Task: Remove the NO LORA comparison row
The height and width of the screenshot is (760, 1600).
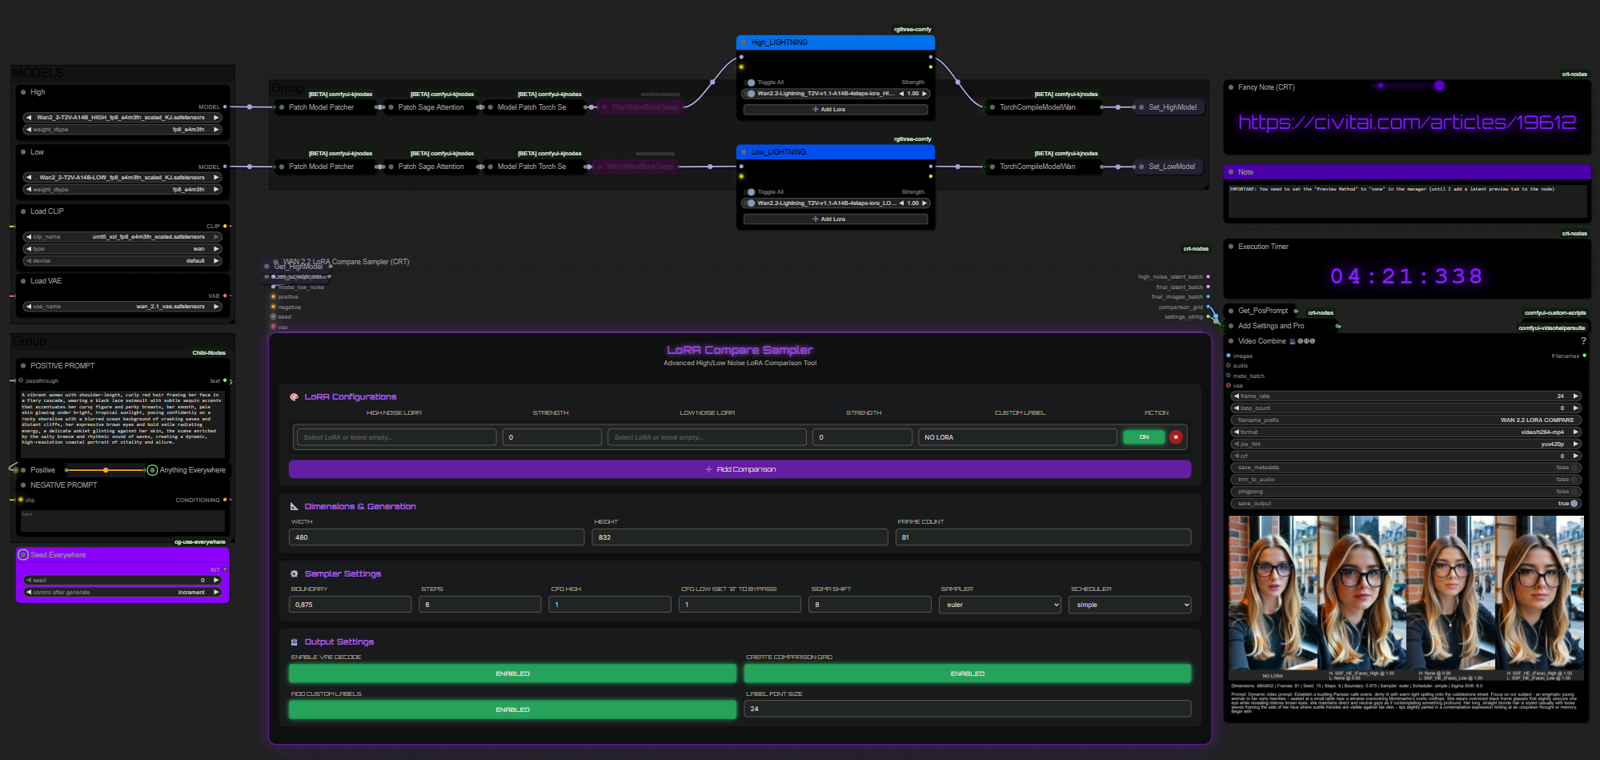Action: coord(1176,437)
